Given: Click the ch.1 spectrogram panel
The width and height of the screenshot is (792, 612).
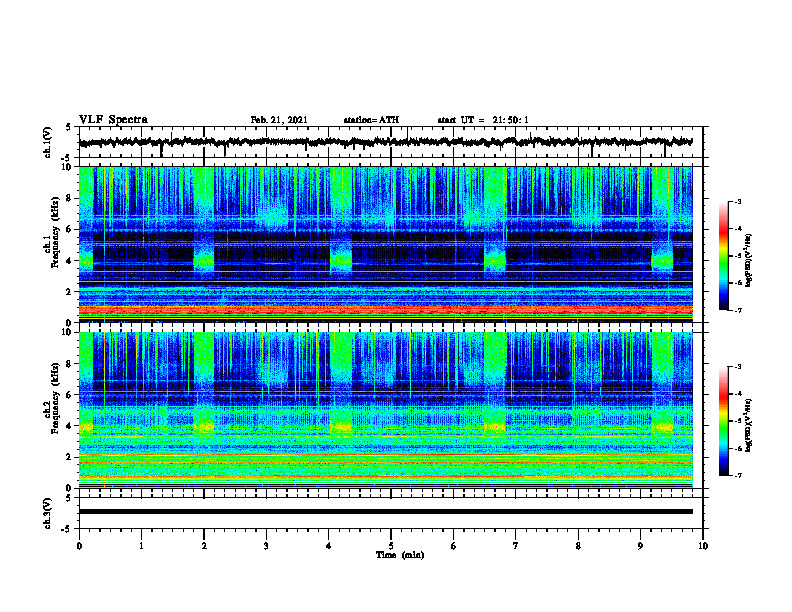Looking at the screenshot, I should point(386,244).
